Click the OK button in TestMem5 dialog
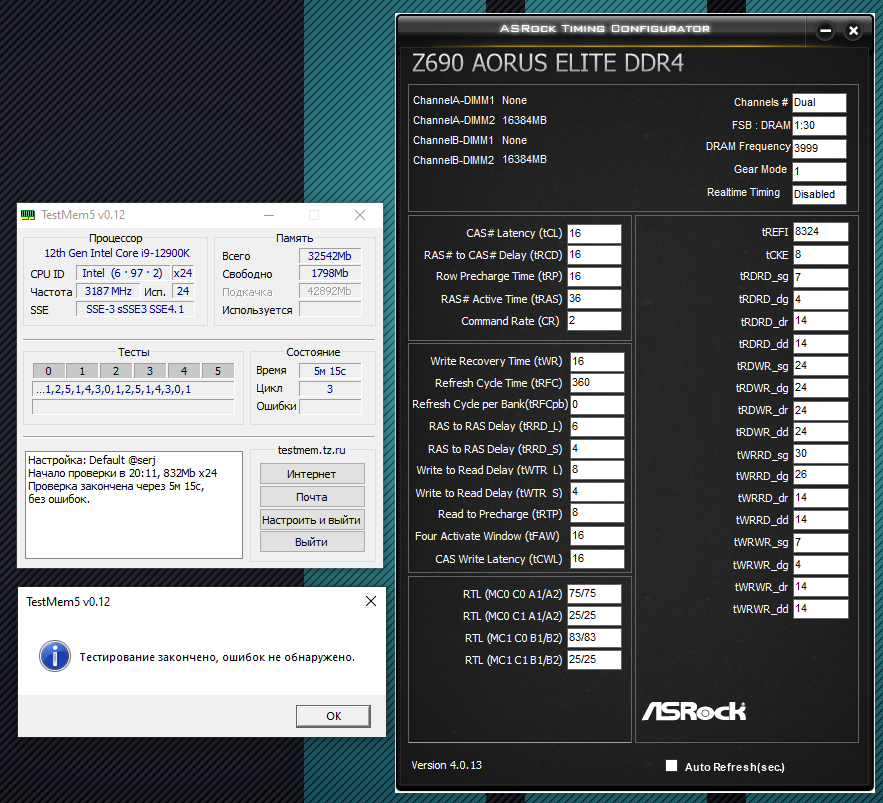The width and height of the screenshot is (883, 803). pyautogui.click(x=333, y=716)
